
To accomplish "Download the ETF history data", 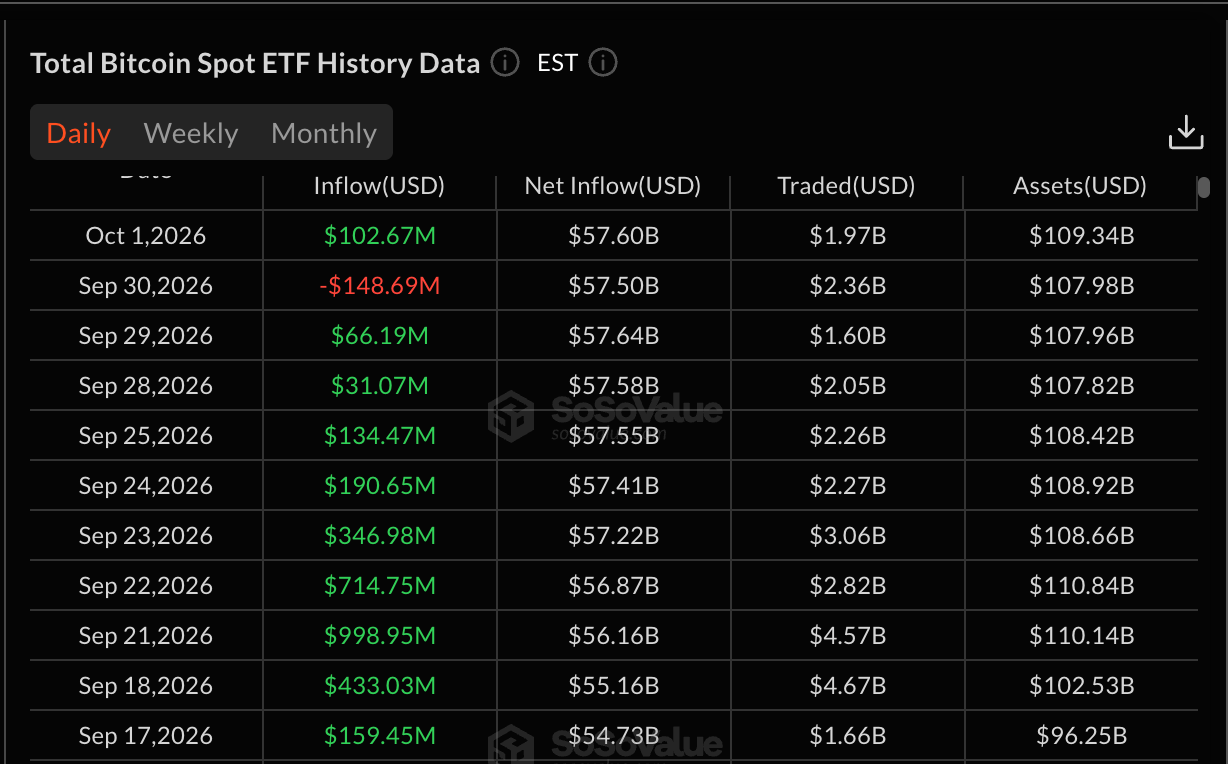I will [1186, 133].
